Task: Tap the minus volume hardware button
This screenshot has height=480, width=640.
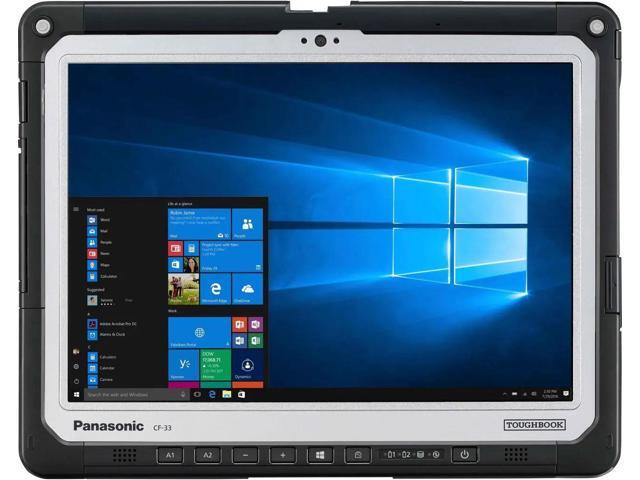Action: tap(245, 455)
